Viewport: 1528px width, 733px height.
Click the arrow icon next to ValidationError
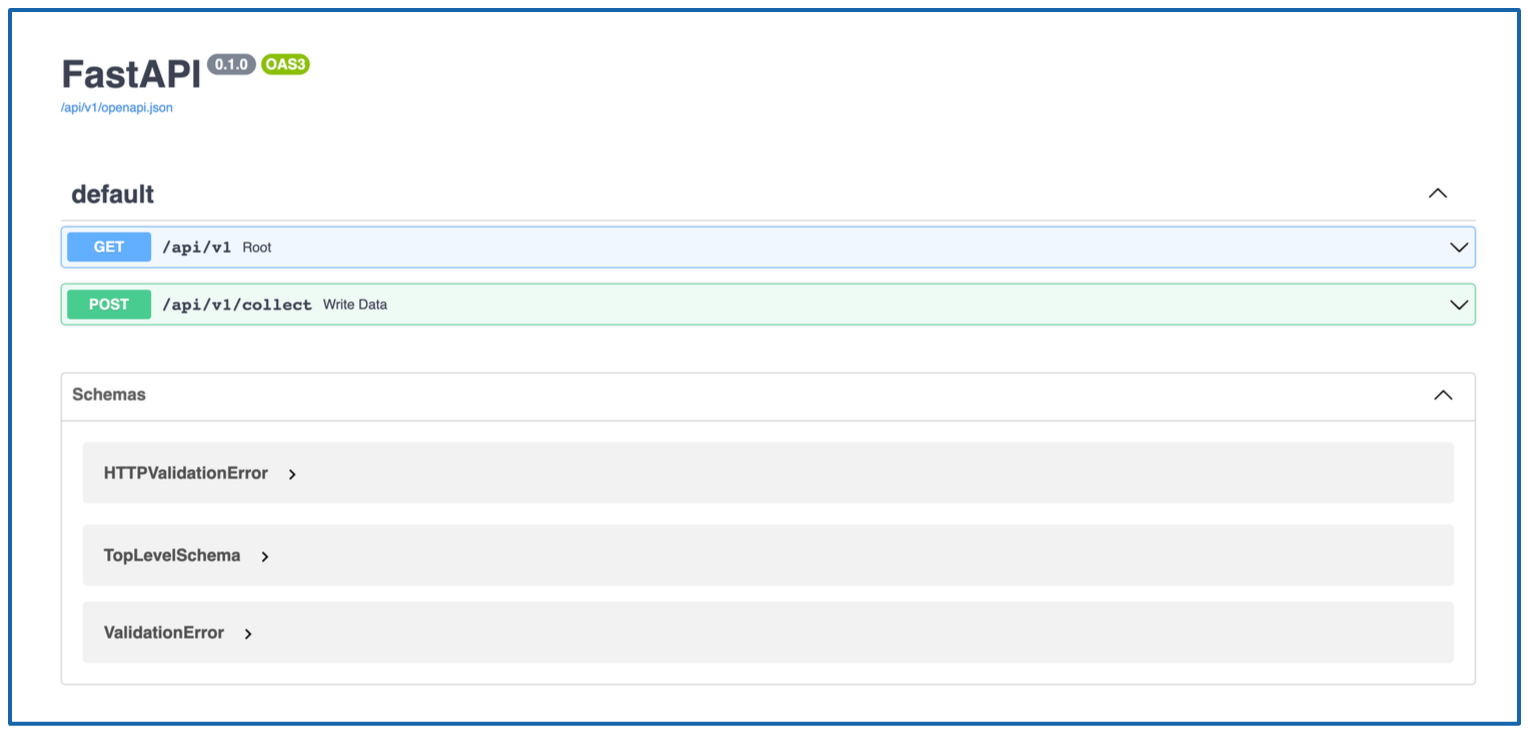click(x=248, y=633)
